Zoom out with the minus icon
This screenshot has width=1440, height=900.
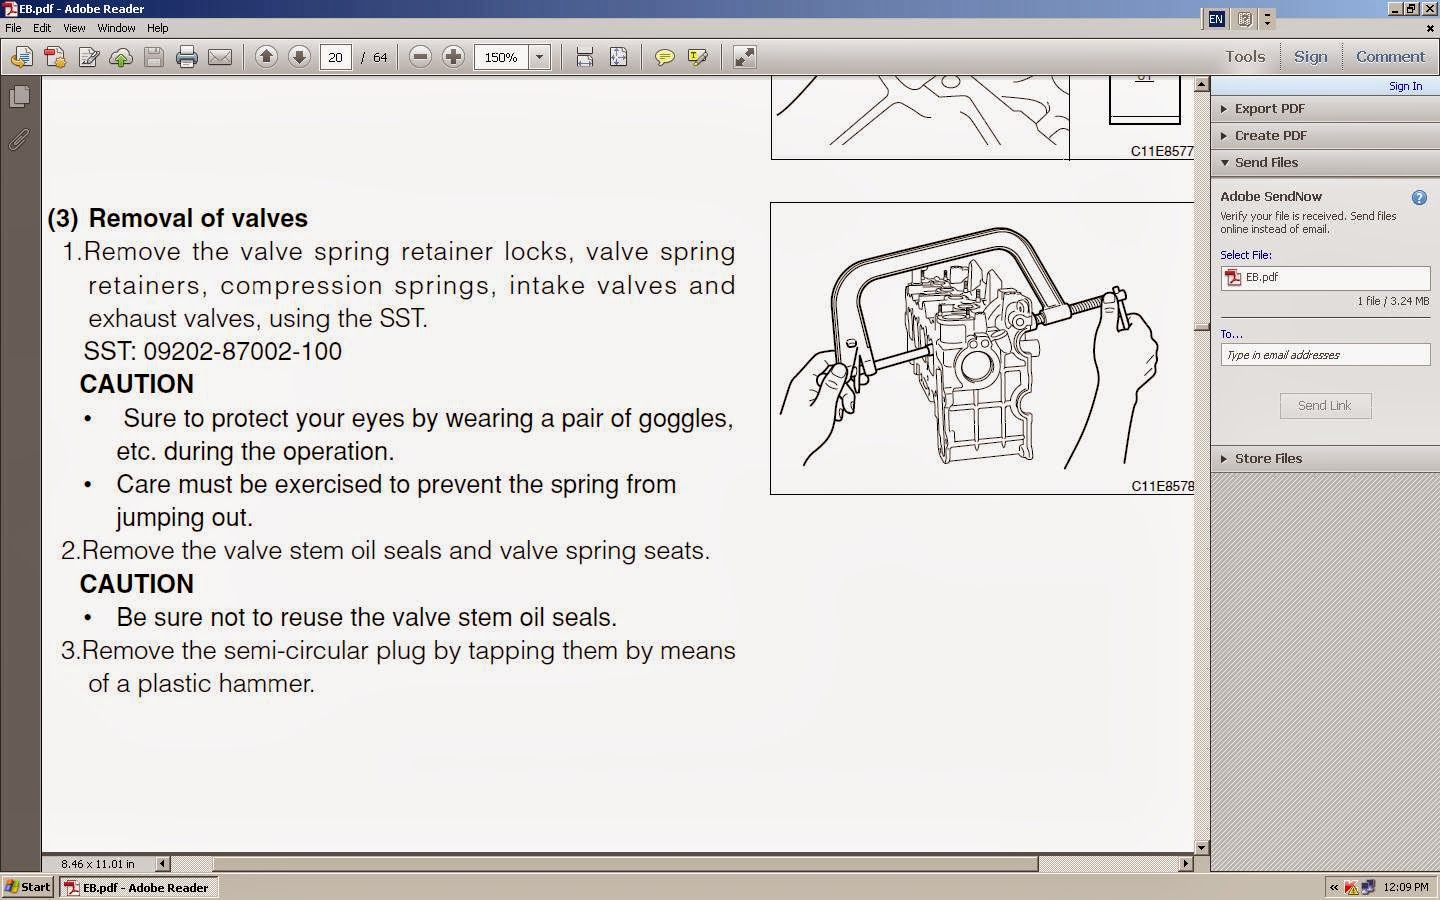420,57
